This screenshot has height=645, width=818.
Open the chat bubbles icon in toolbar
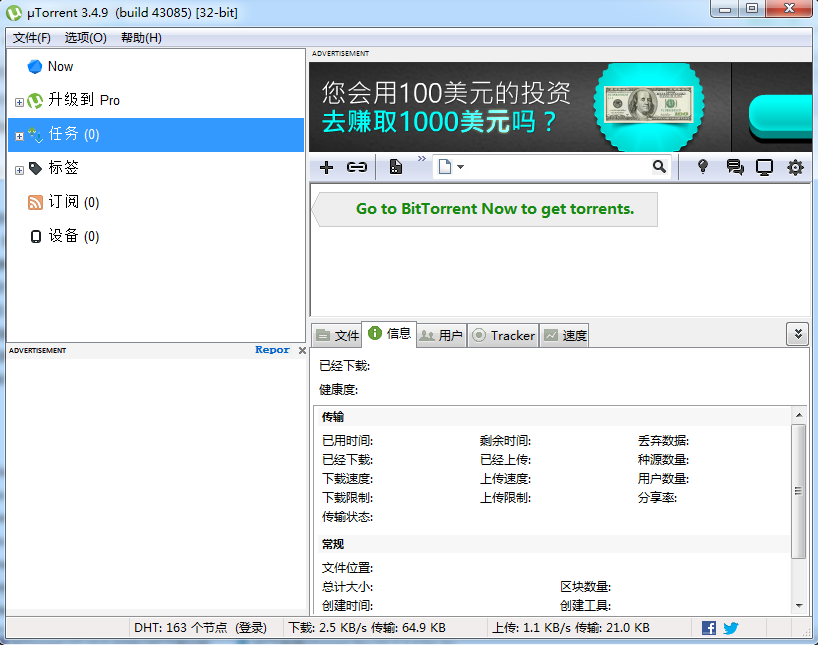pyautogui.click(x=735, y=167)
